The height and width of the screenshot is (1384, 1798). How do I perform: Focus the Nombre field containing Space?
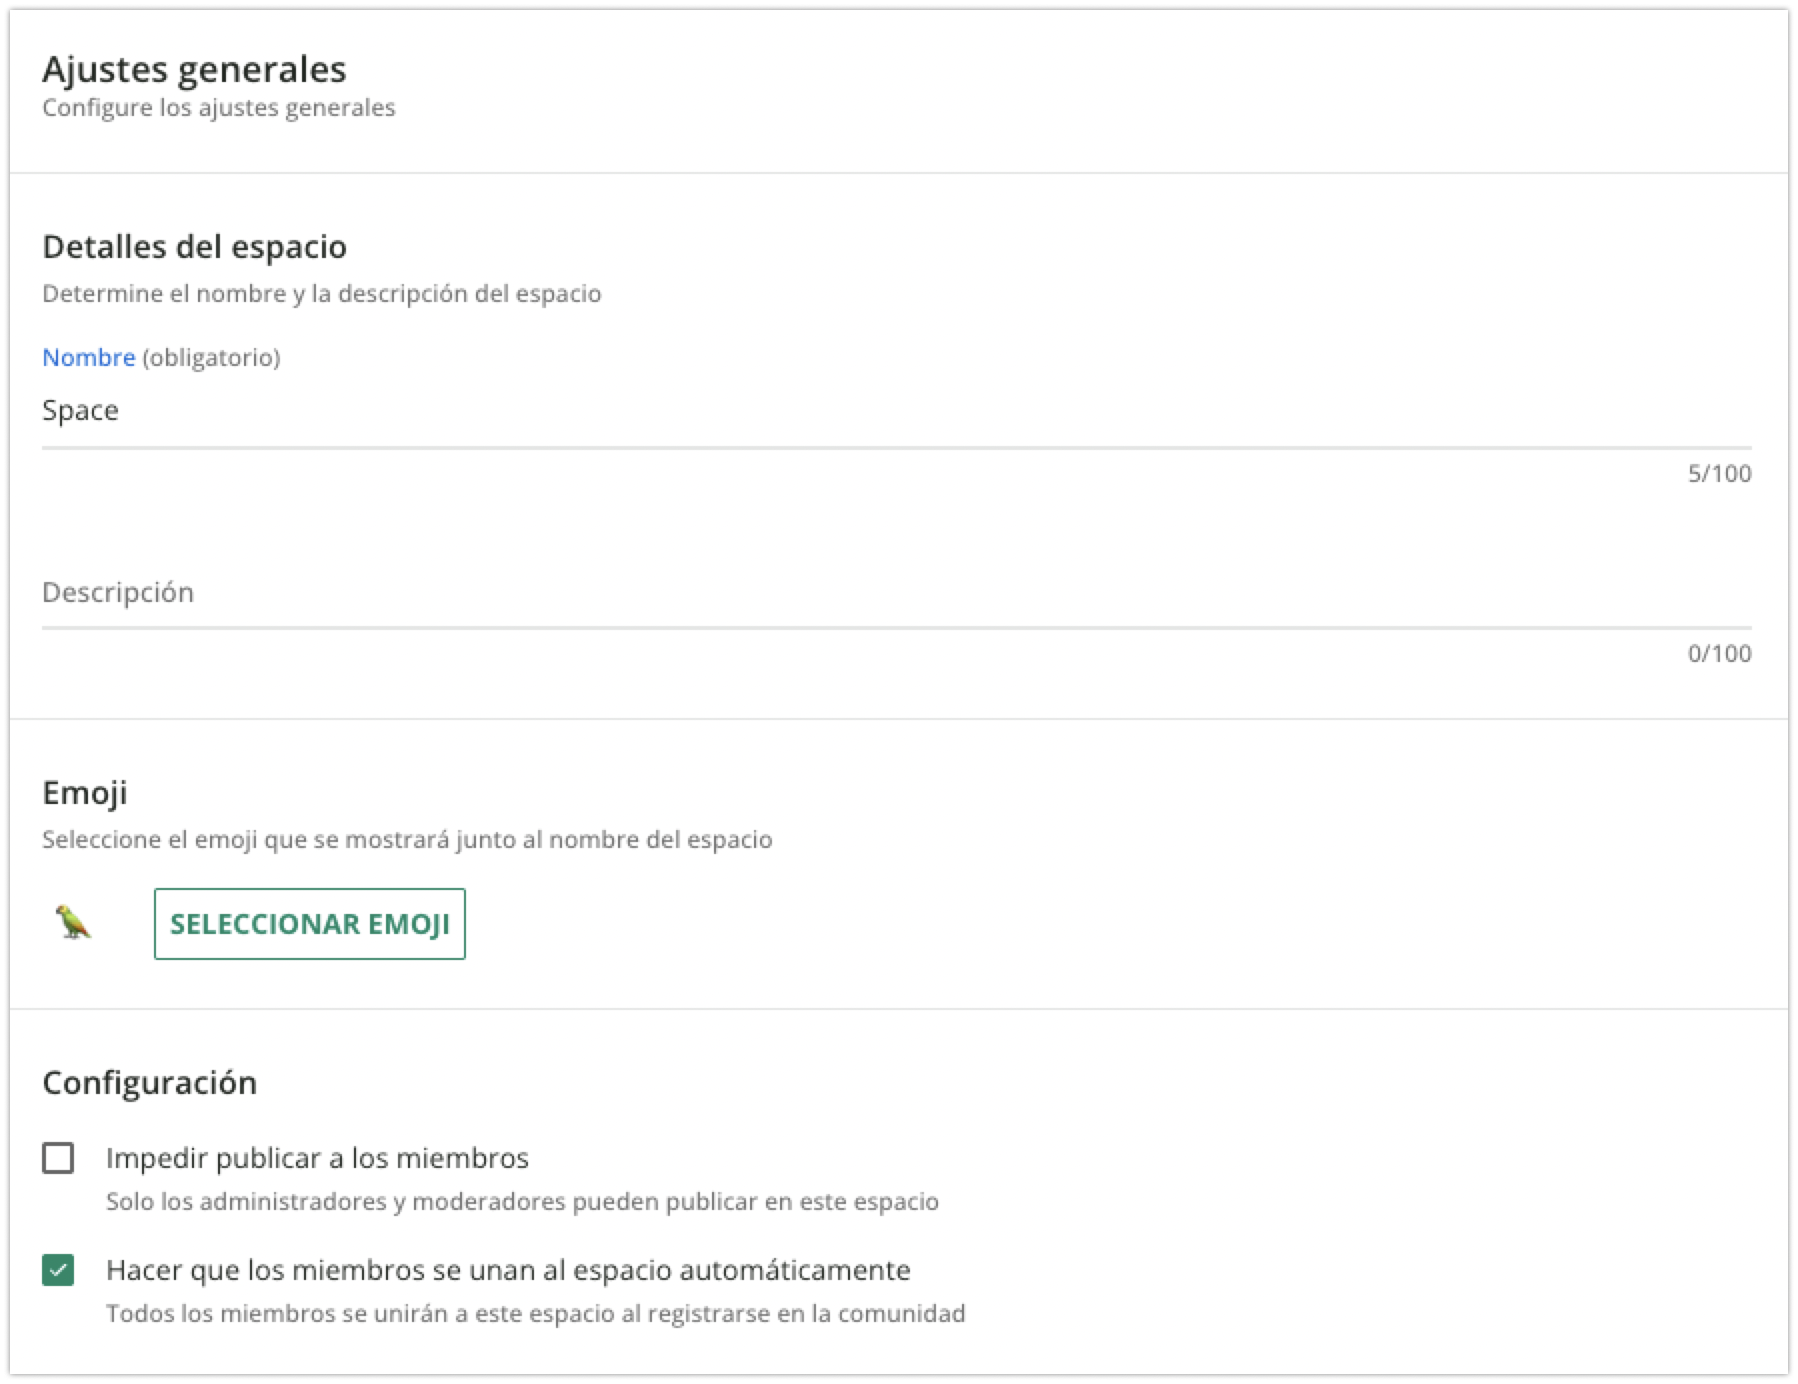coord(895,411)
